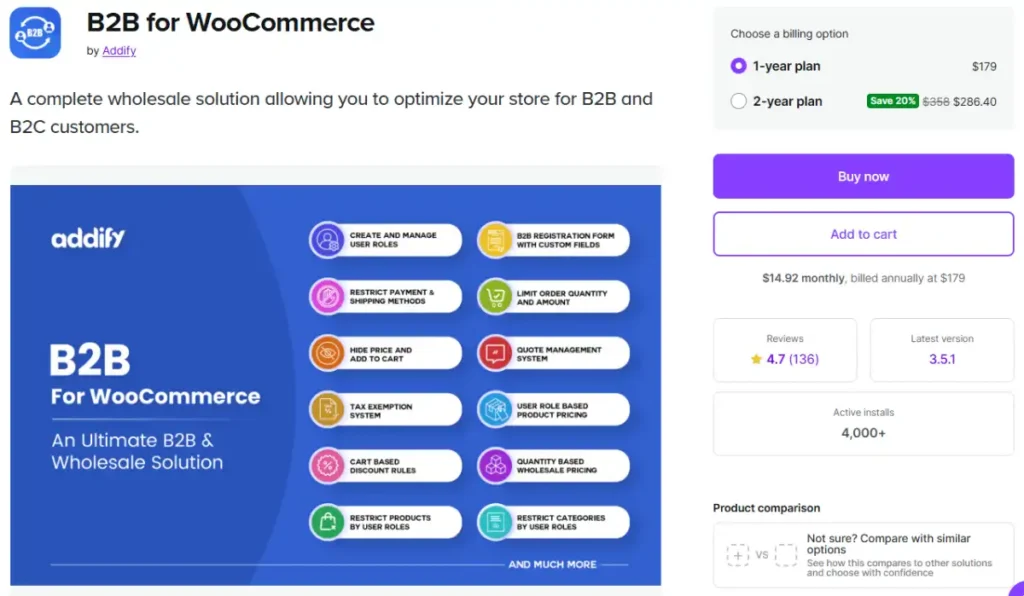Click the Quote Management System icon

(494, 354)
